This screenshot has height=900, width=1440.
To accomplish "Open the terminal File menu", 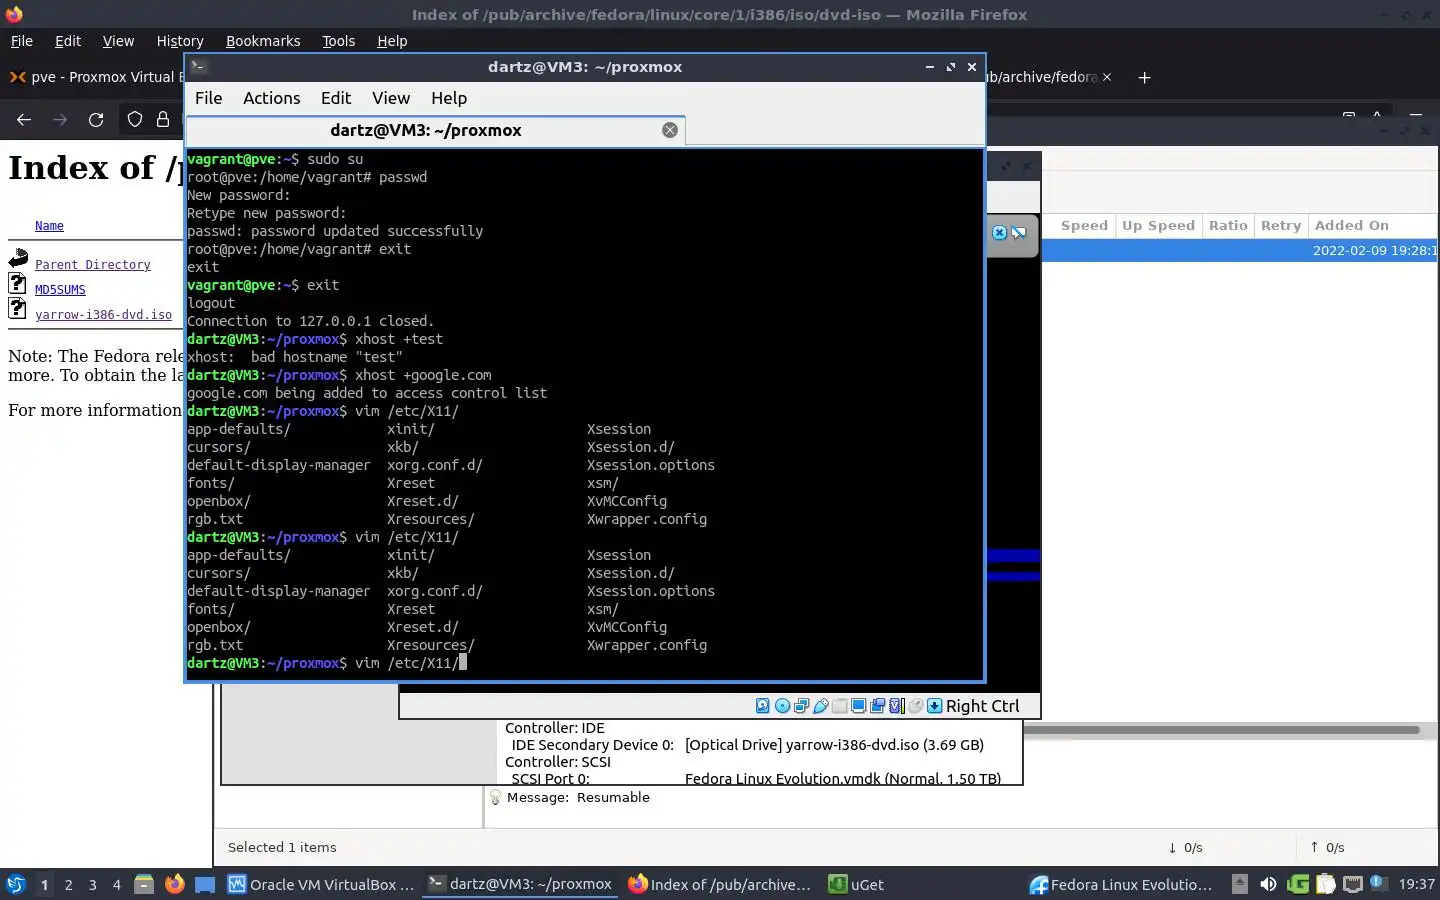I will pos(208,98).
